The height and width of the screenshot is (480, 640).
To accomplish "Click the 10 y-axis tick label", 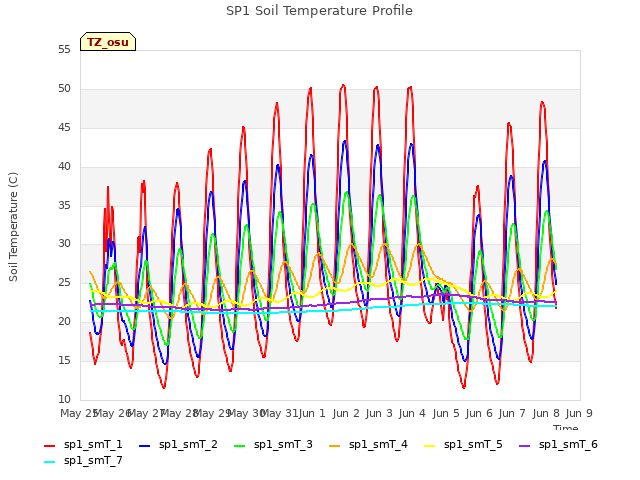I will [x=64, y=399].
